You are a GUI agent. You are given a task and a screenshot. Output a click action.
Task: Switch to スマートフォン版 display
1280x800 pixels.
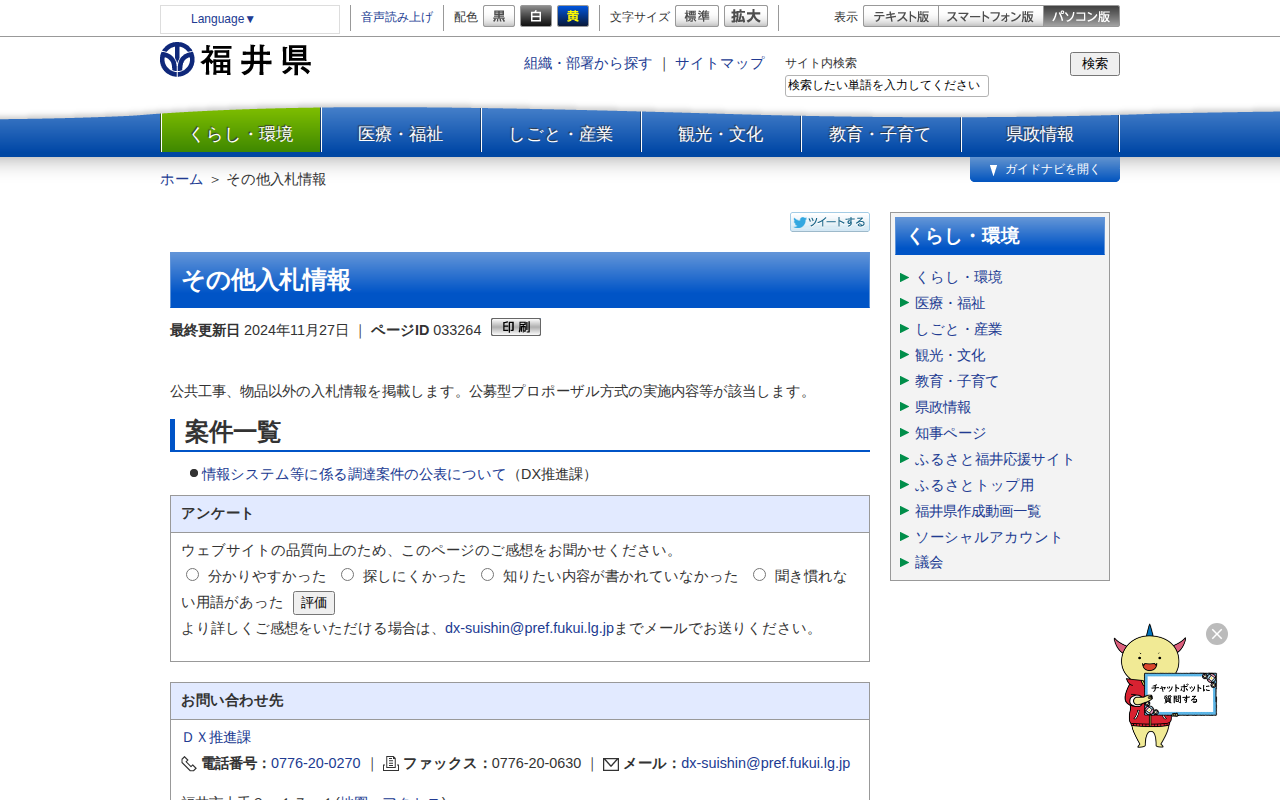point(991,16)
